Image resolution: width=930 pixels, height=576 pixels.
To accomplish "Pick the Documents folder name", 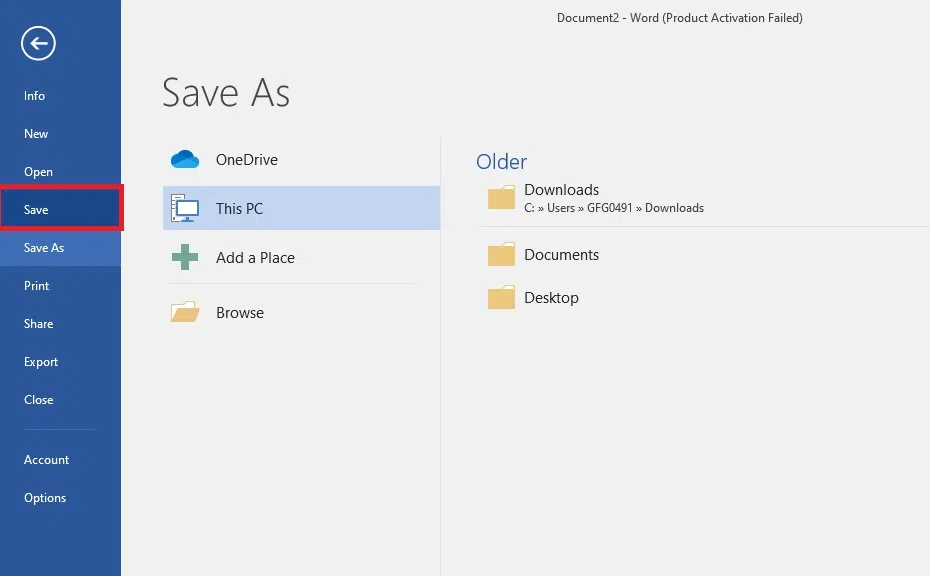I will click(x=561, y=254).
